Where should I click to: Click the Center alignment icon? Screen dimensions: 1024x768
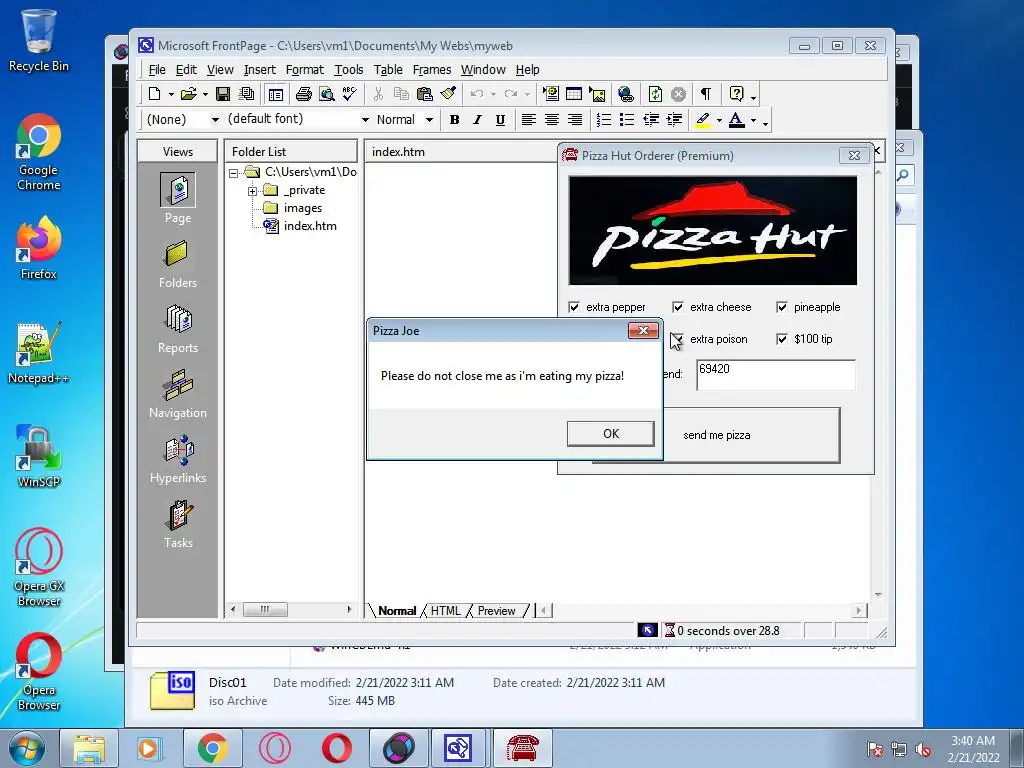552,120
